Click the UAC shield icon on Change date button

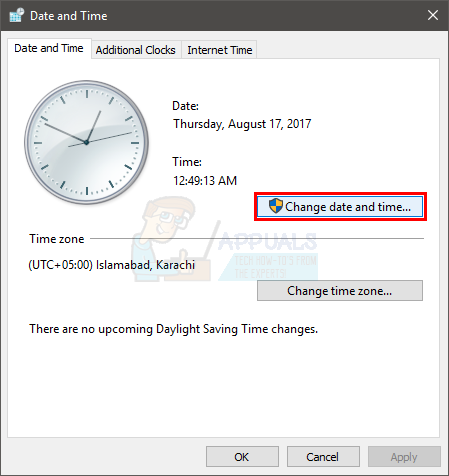click(276, 206)
